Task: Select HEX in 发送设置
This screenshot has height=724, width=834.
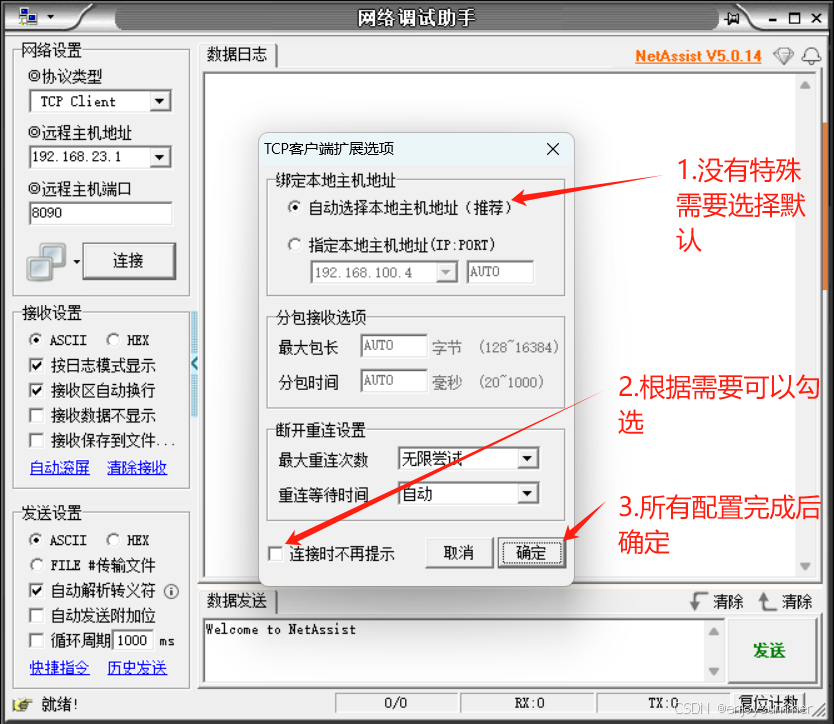Action: pyautogui.click(x=113, y=540)
